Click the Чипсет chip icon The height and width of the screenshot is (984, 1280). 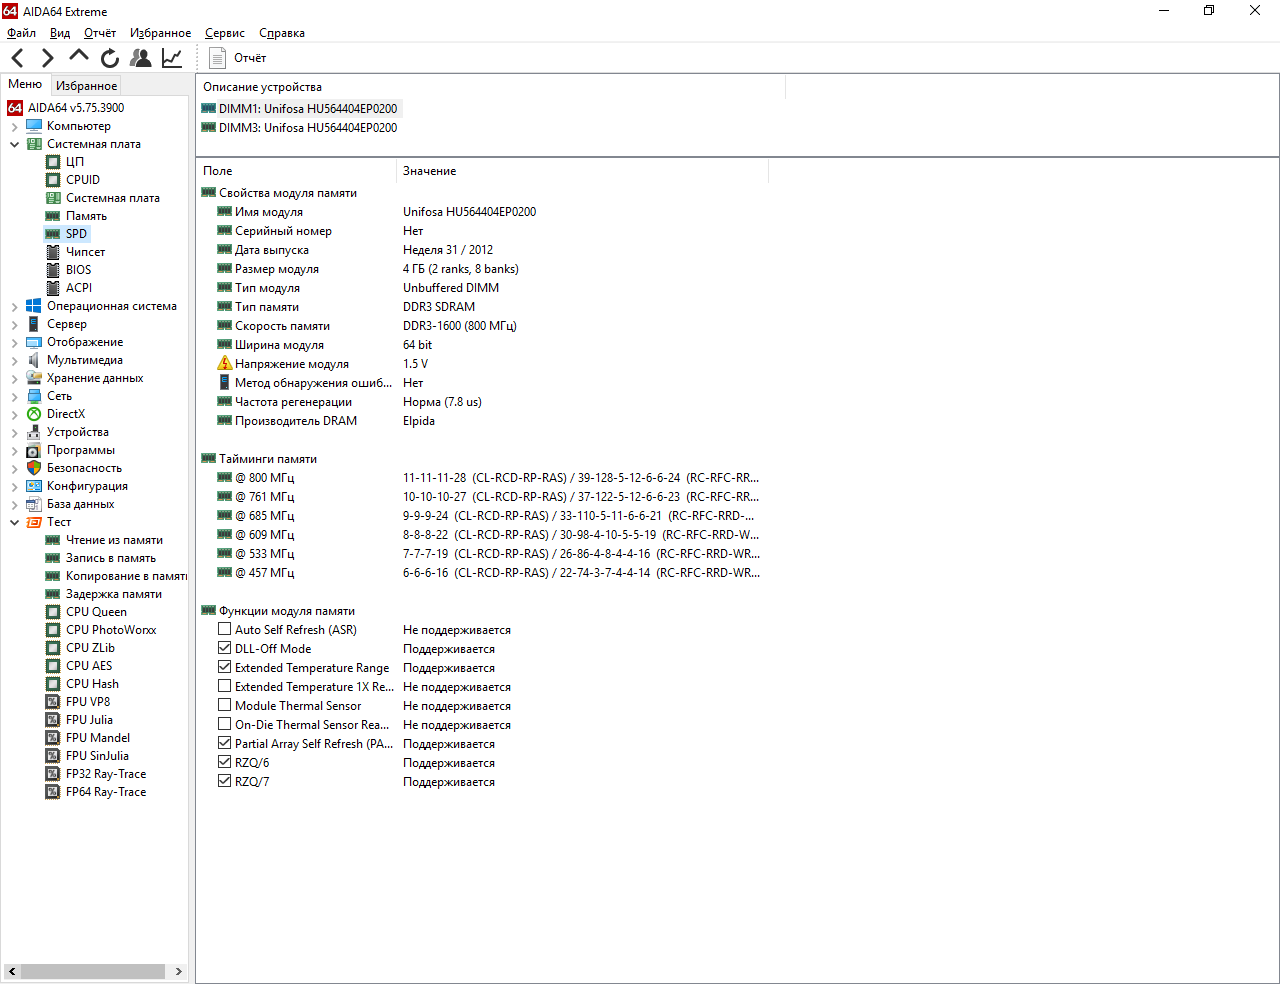[x=53, y=252]
